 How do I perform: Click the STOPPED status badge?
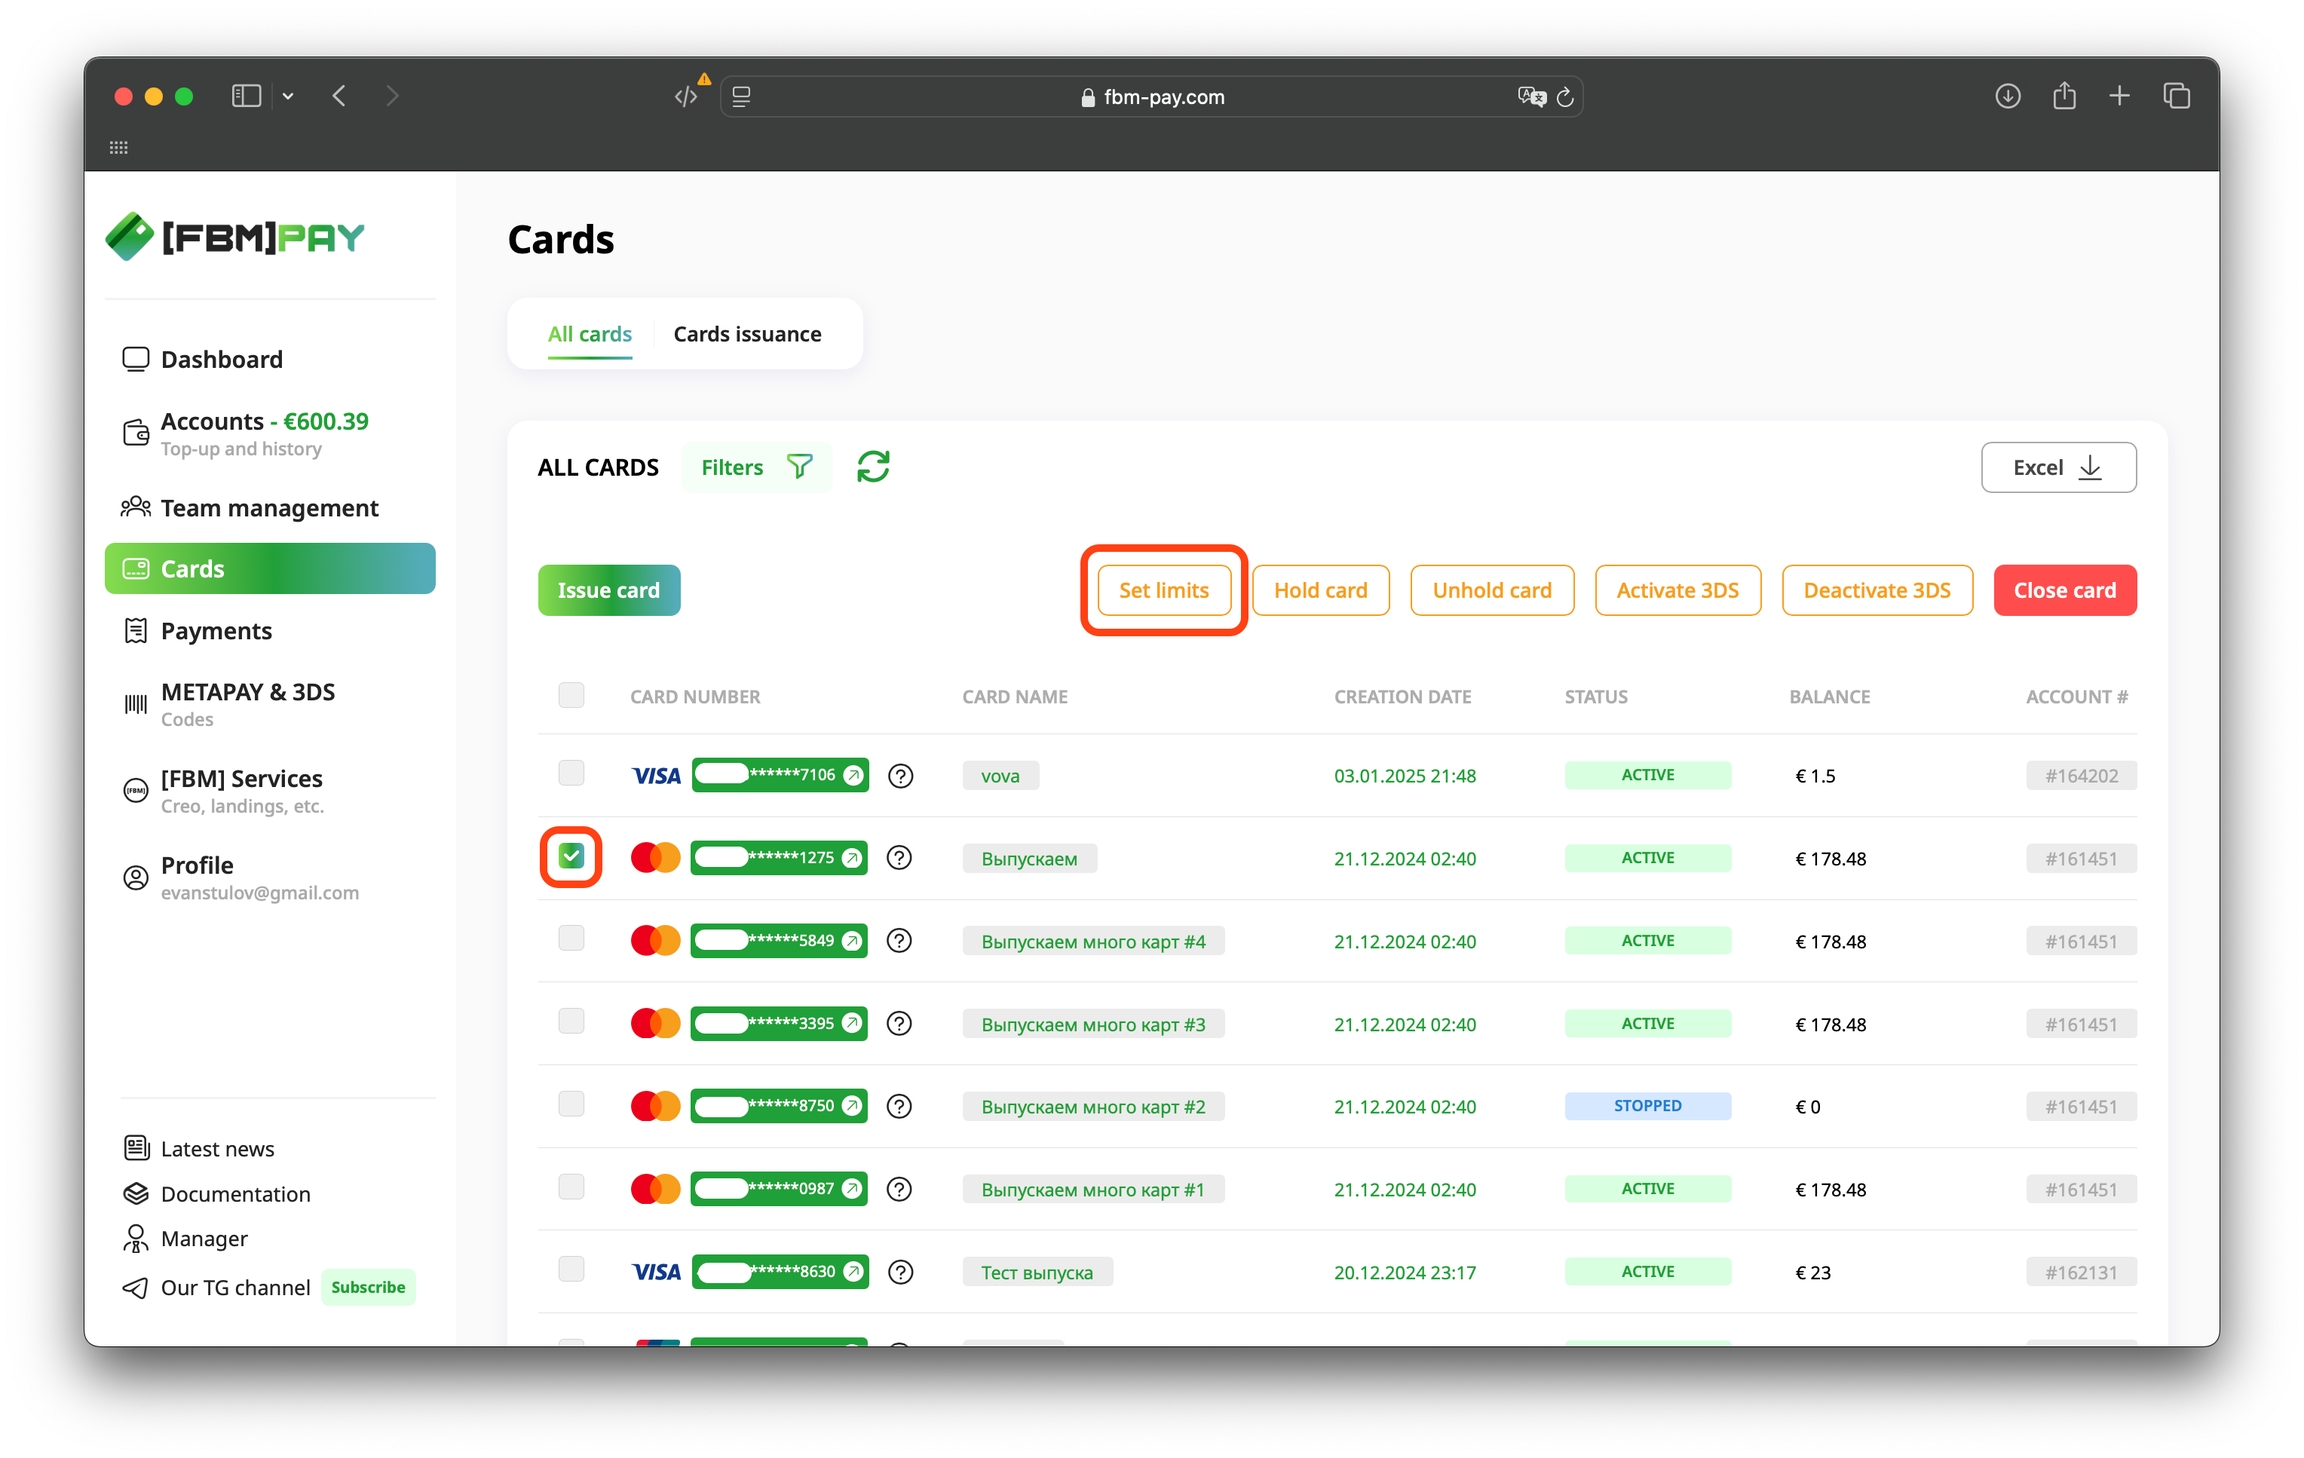(x=1647, y=1106)
